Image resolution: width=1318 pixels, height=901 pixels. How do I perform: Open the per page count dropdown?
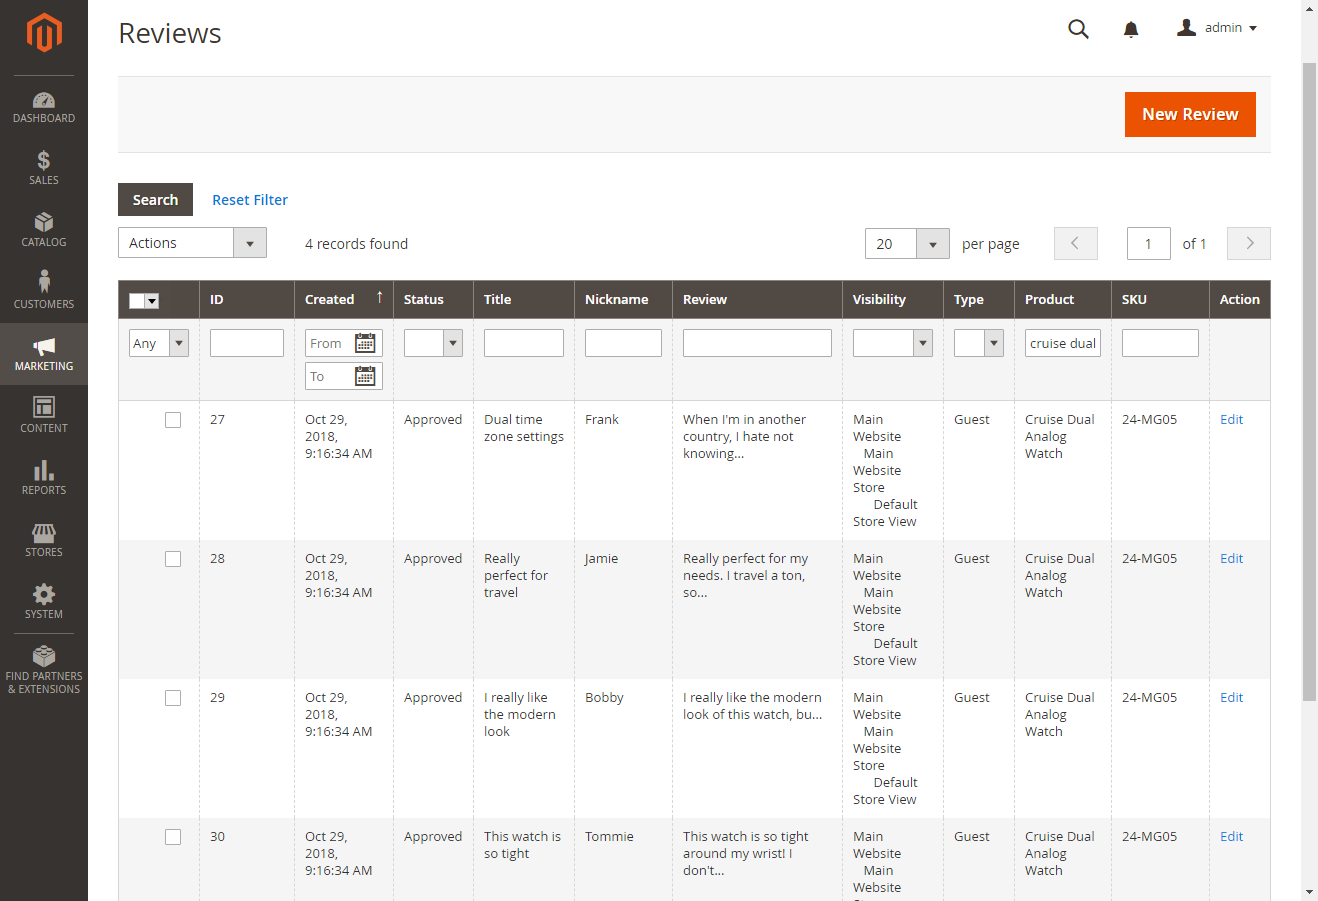[932, 244]
